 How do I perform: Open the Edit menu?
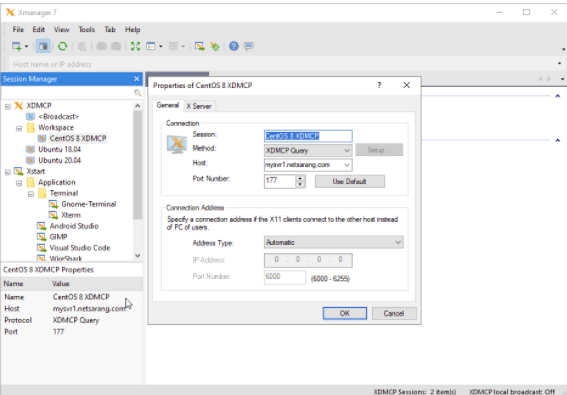pos(39,30)
